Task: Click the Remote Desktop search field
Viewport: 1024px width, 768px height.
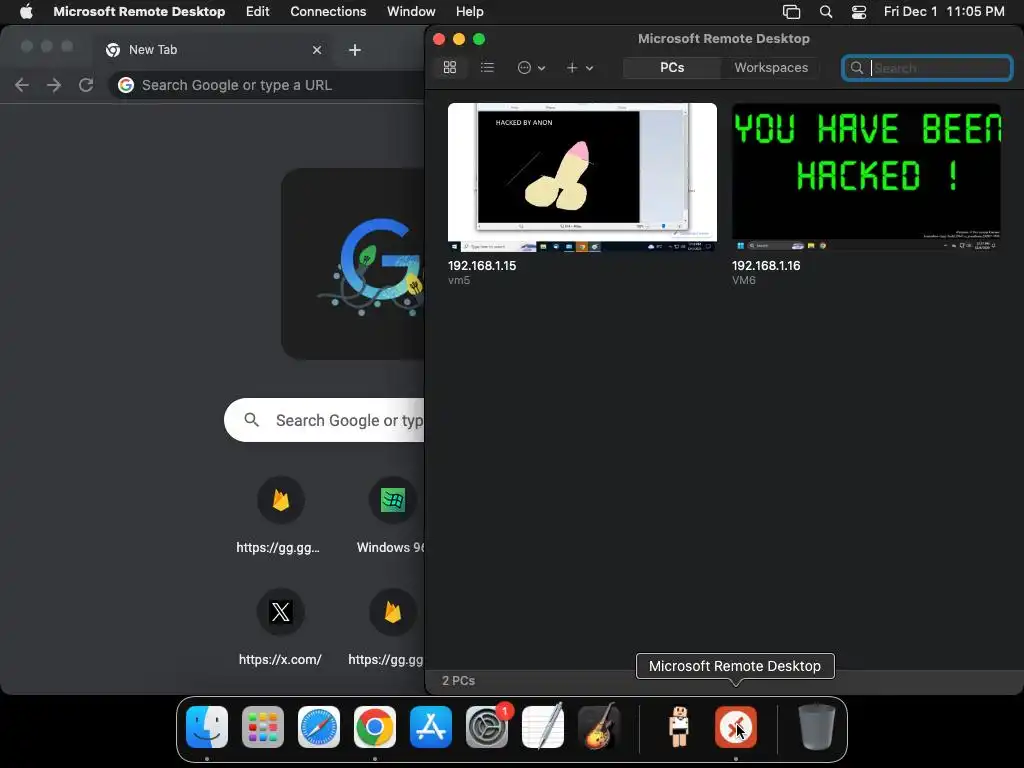Action: tap(927, 68)
